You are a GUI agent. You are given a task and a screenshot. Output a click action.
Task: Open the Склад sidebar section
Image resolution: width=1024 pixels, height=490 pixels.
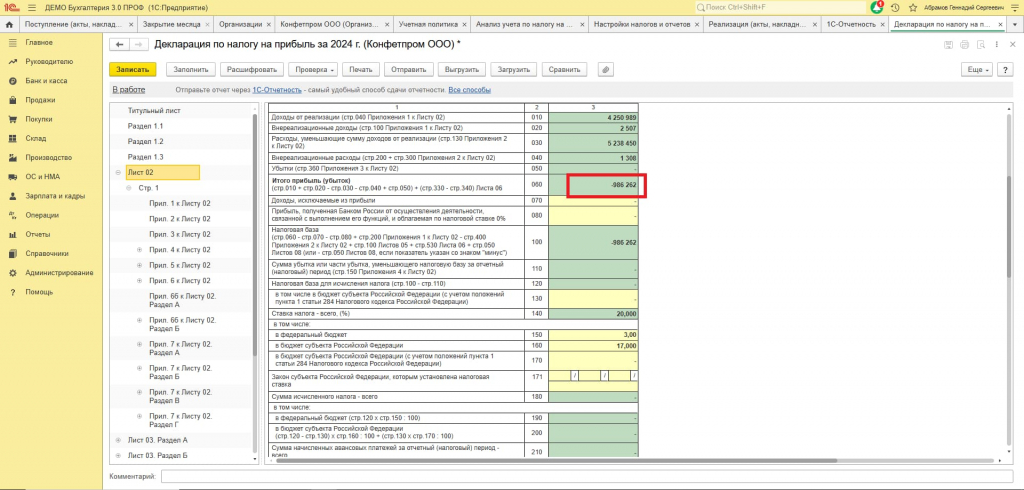click(x=36, y=139)
